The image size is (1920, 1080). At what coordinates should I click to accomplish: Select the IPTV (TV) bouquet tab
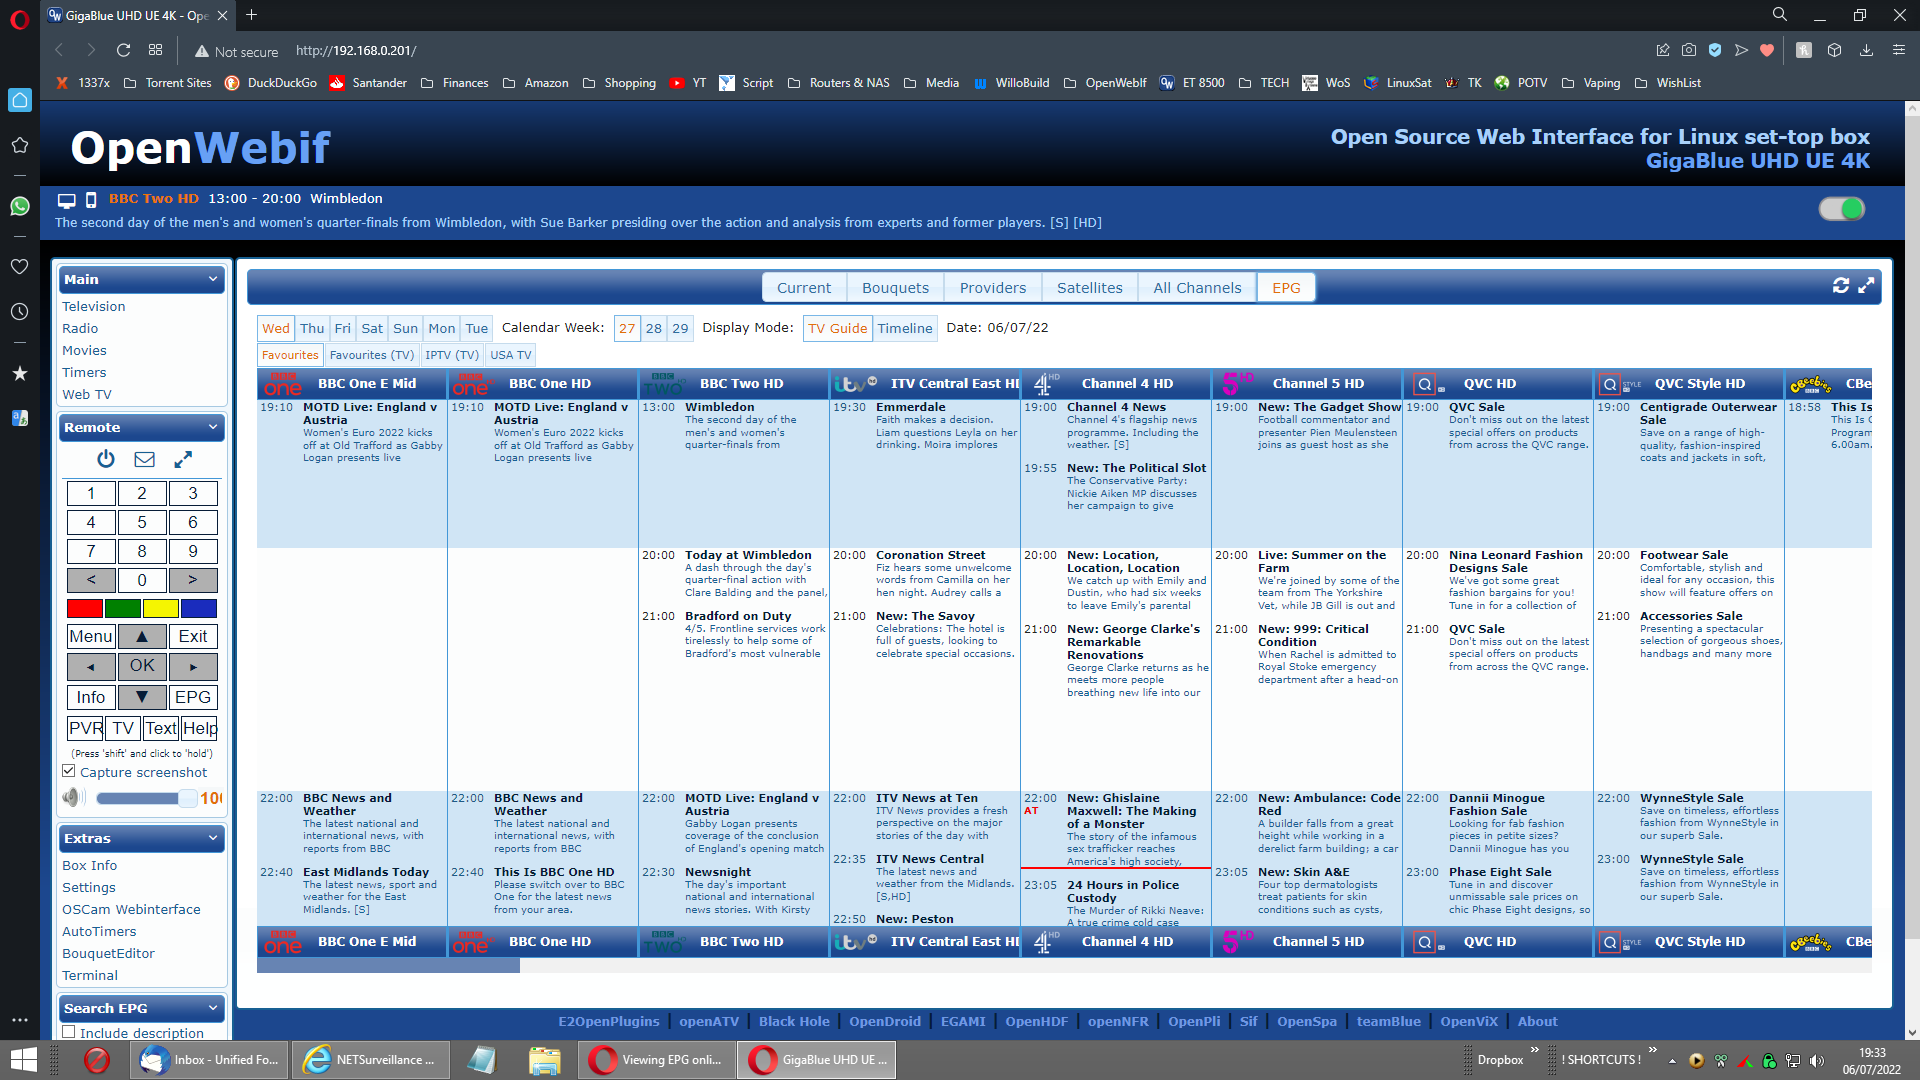(x=452, y=355)
